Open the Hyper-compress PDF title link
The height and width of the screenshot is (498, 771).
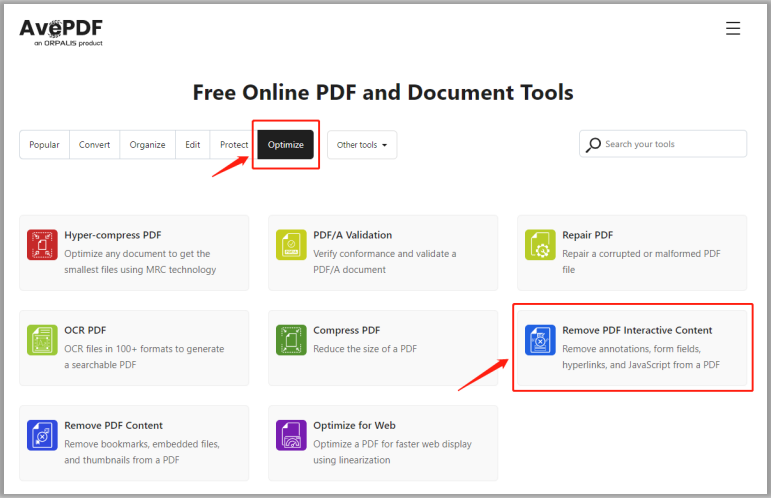pyautogui.click(x=113, y=235)
